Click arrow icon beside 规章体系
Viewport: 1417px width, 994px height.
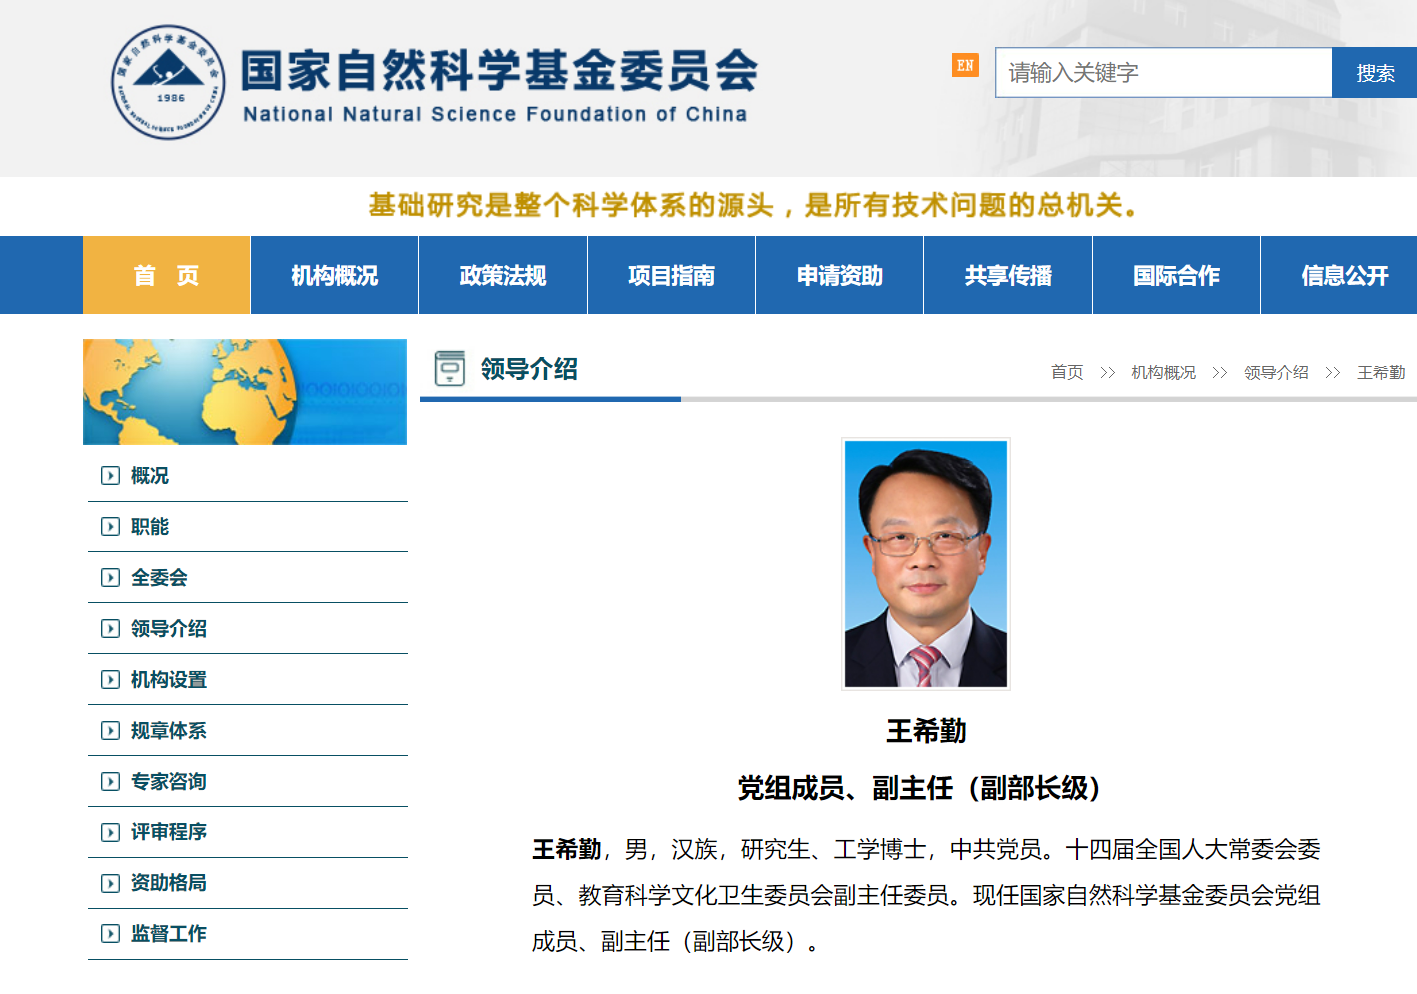tap(110, 731)
